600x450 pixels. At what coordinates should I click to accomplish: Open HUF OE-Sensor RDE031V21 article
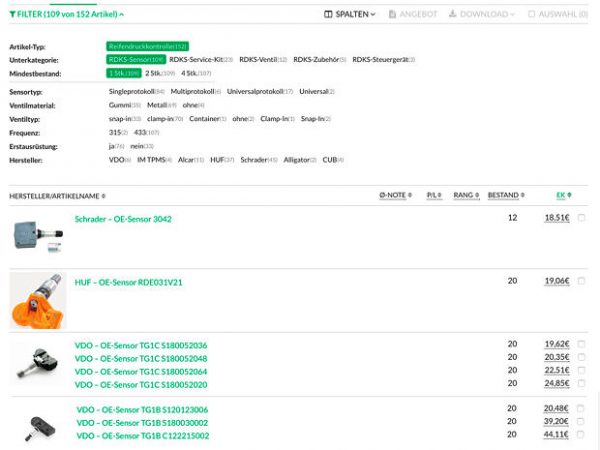[129, 282]
